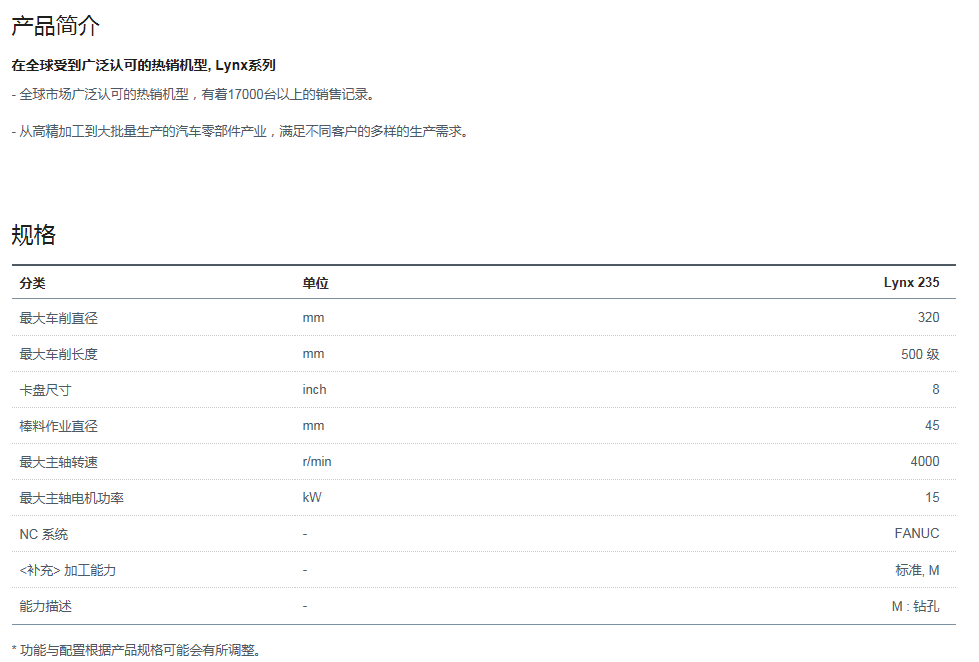Click the kW unit cell

coord(312,498)
